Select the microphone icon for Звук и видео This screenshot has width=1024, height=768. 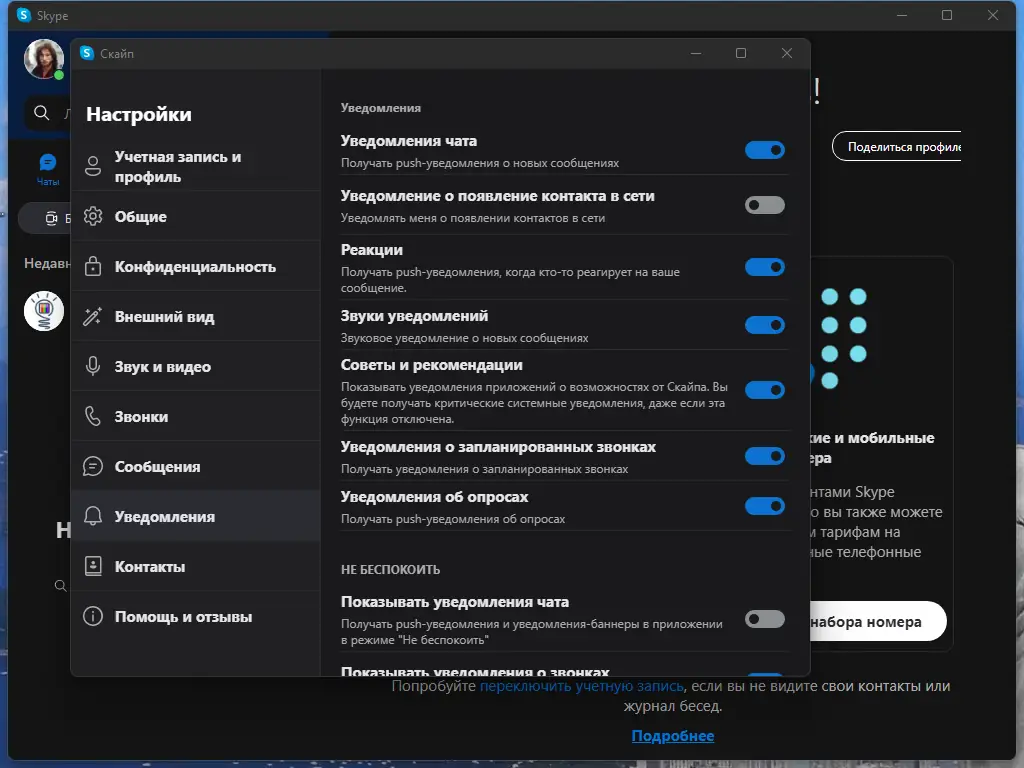coord(93,366)
